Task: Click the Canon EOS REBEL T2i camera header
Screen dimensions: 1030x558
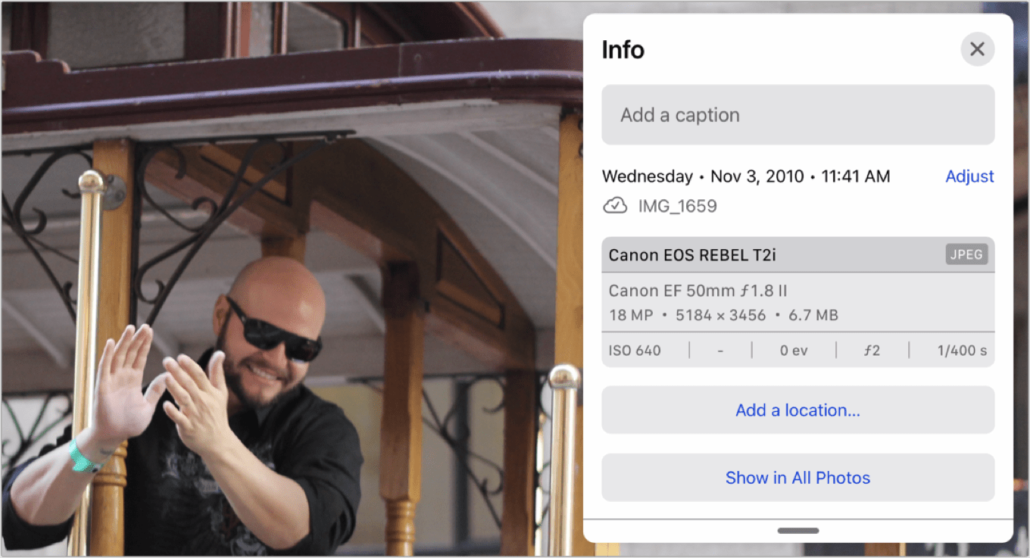Action: click(x=692, y=255)
